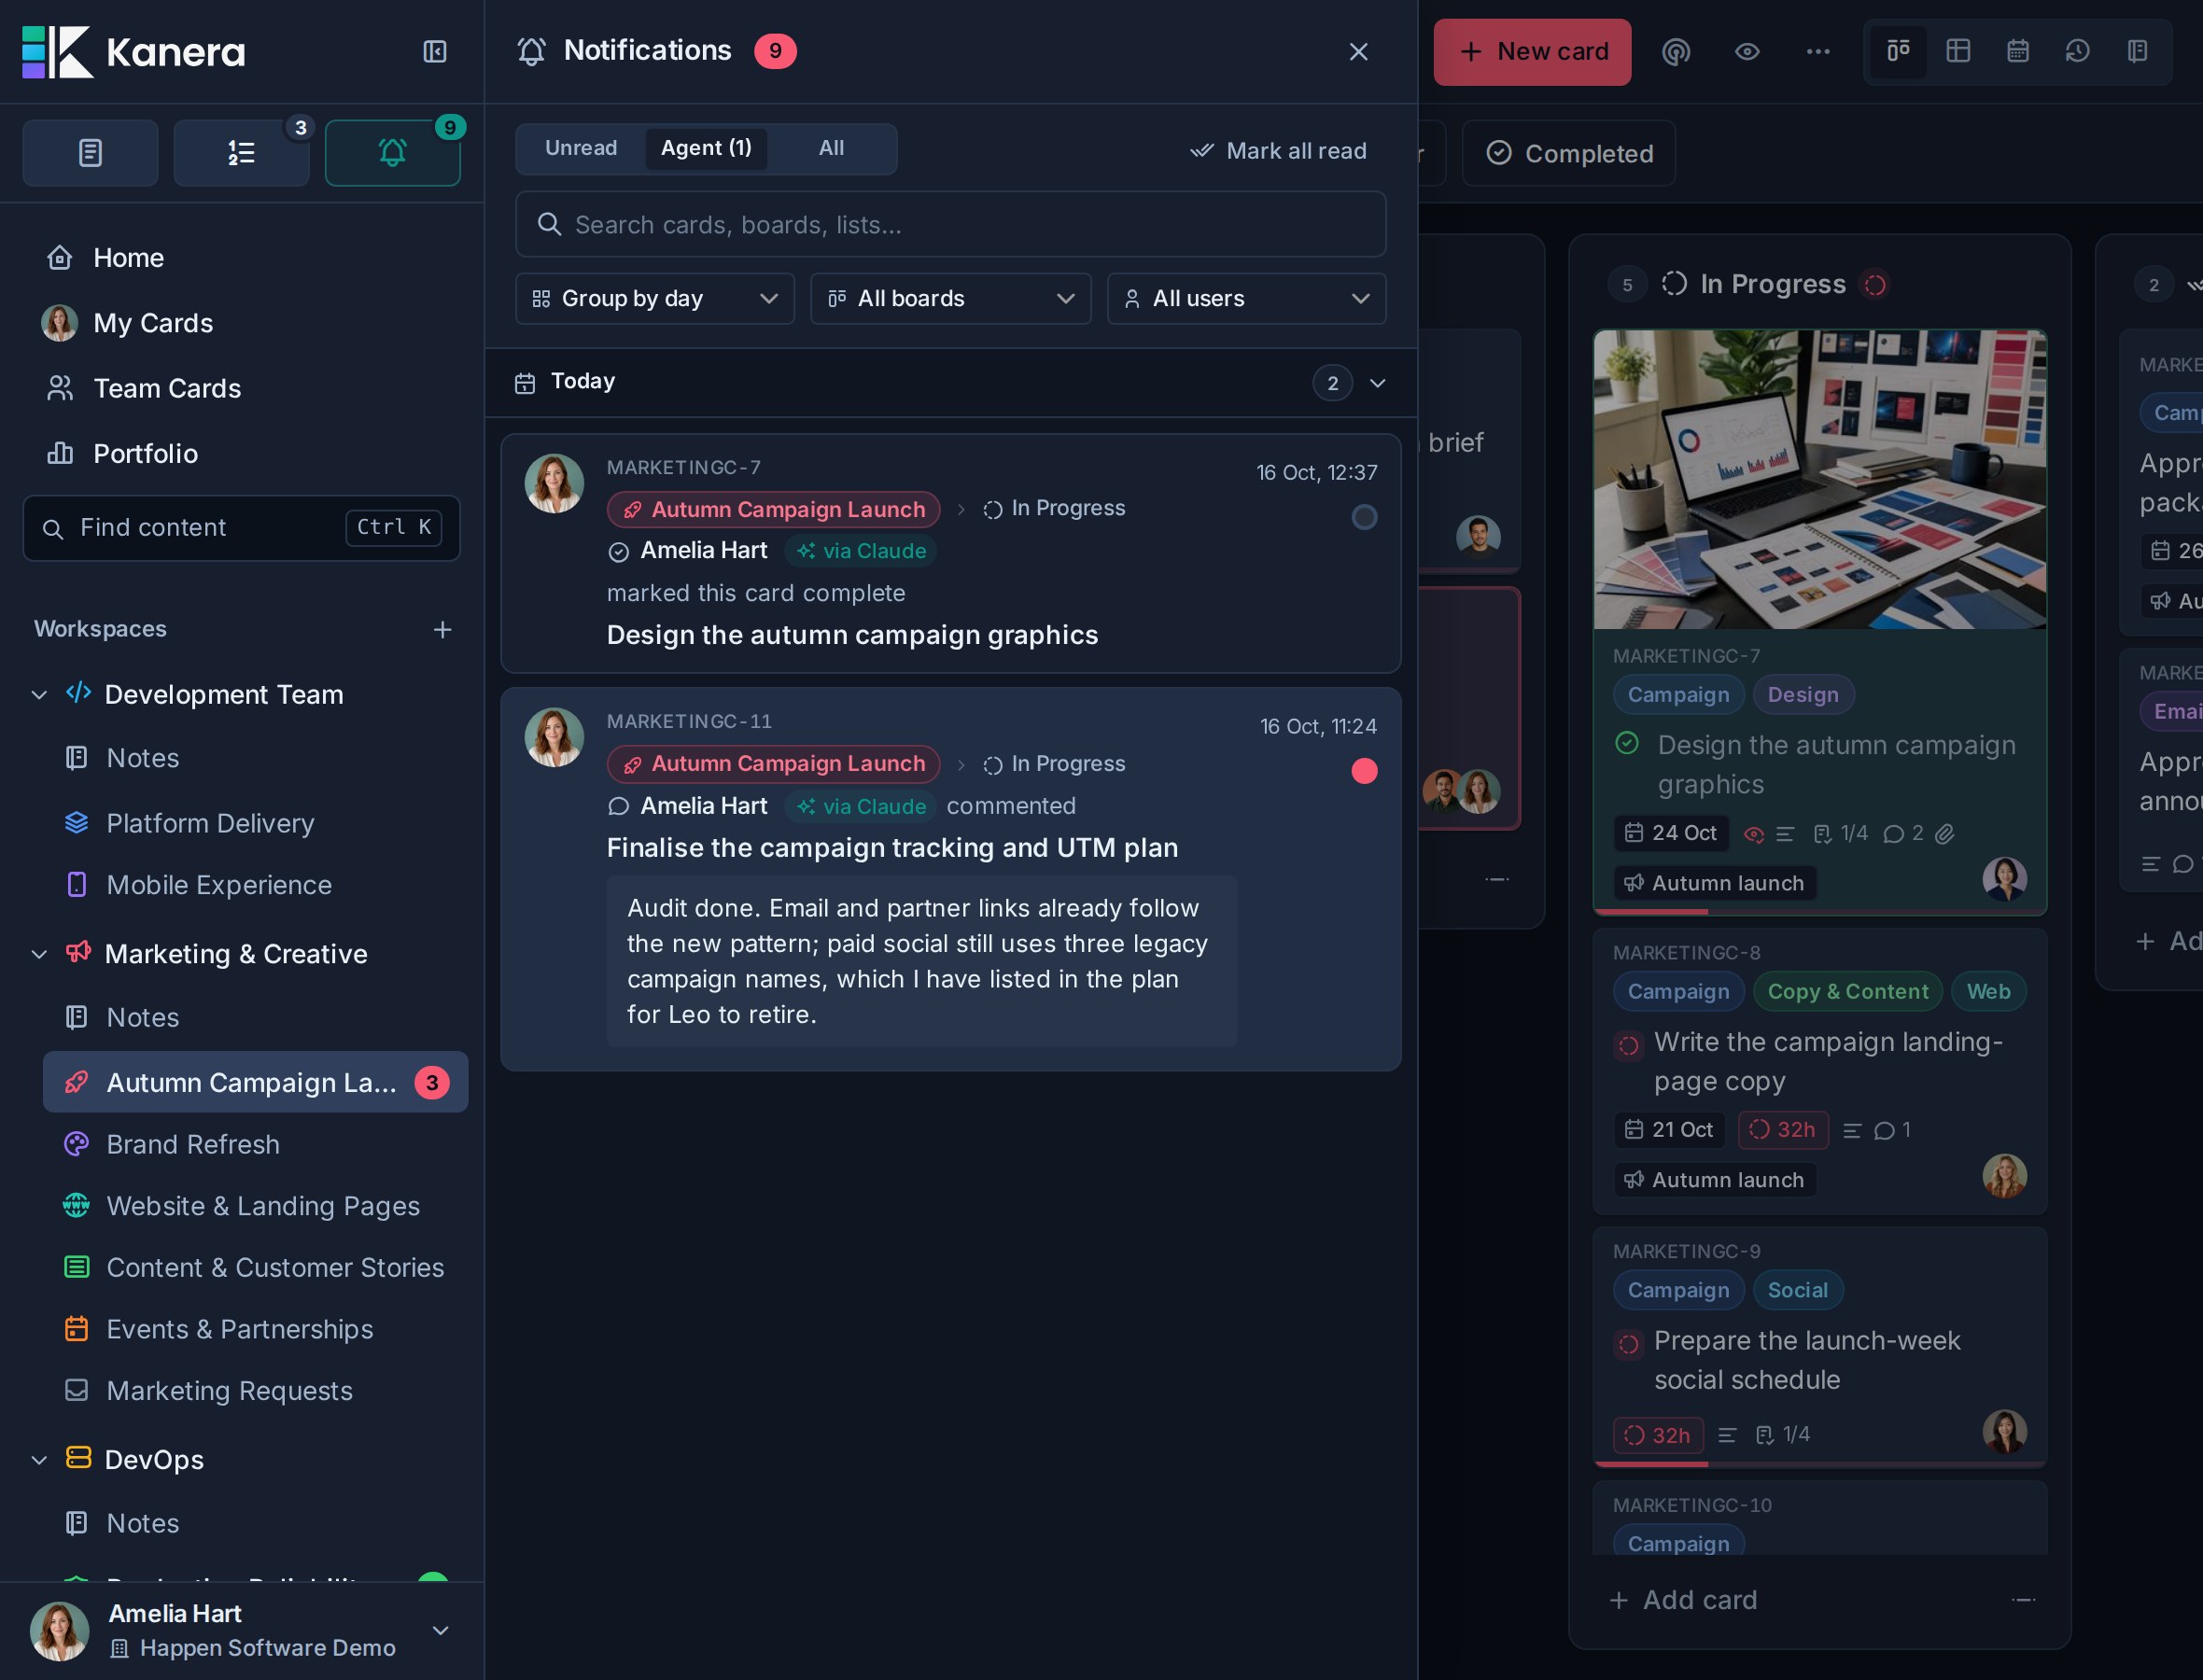
Task: Click Mark all read
Action: (x=1278, y=151)
